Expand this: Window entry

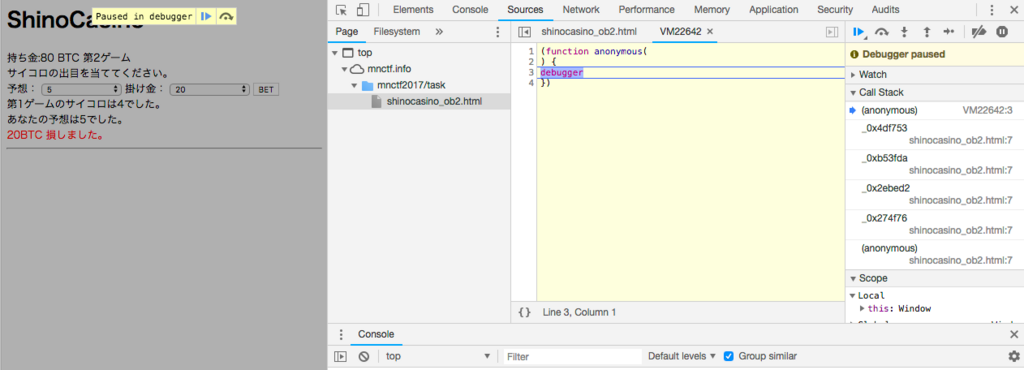[x=863, y=309]
